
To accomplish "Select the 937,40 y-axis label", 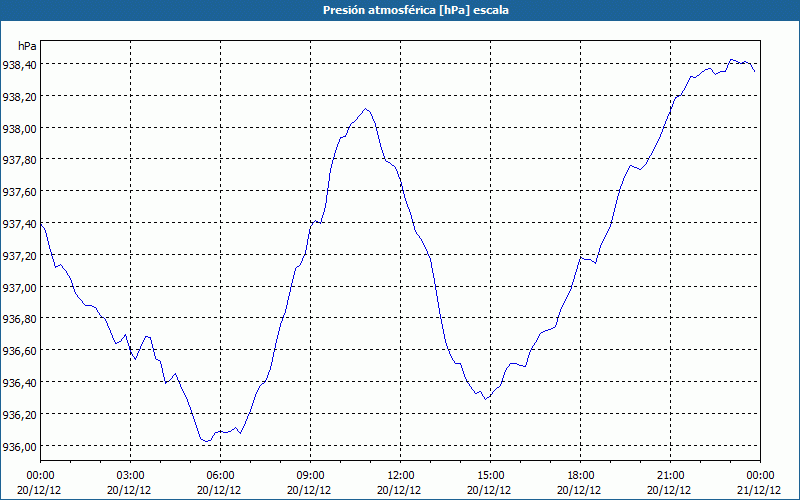I will 19,224.
